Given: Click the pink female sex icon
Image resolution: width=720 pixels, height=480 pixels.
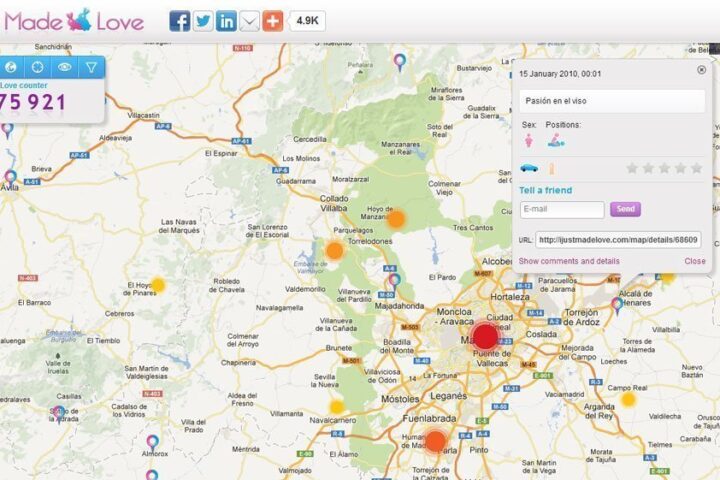Looking at the screenshot, I should click(529, 140).
